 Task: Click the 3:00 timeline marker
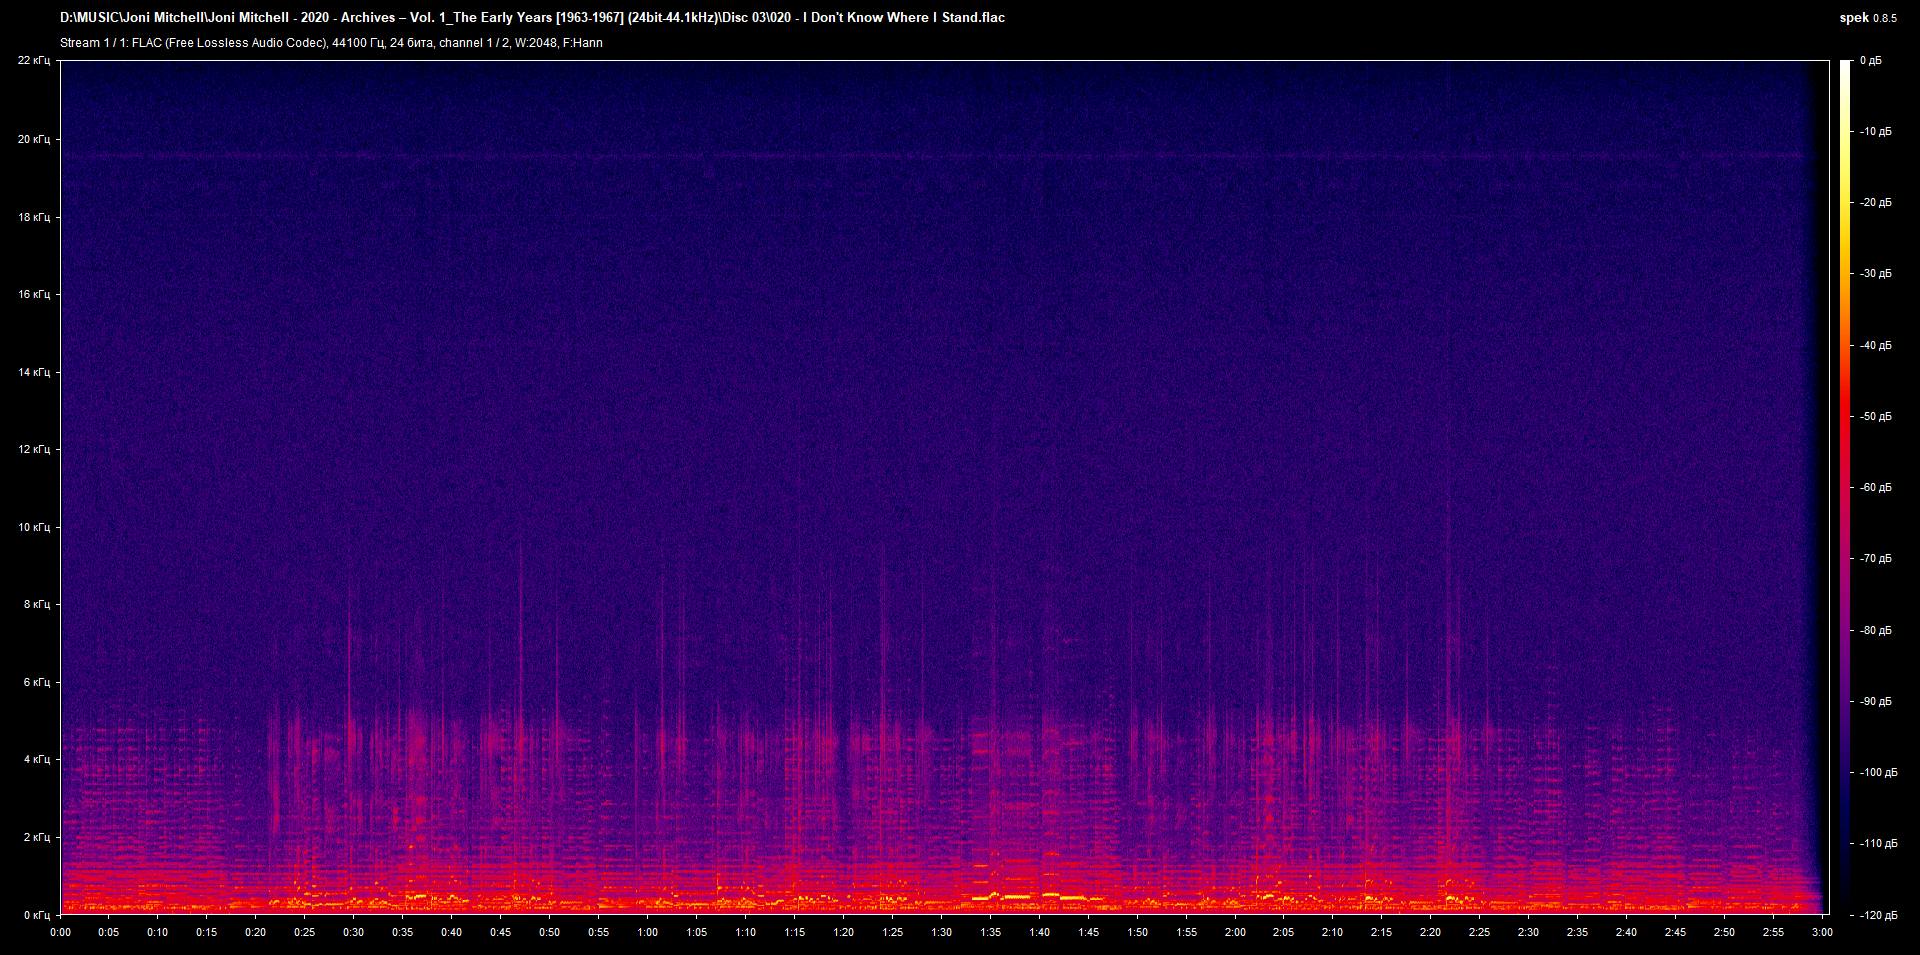coord(1822,931)
